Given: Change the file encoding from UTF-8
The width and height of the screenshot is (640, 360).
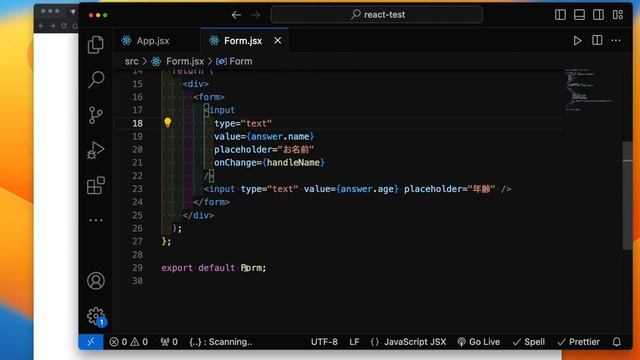Looking at the screenshot, I should pyautogui.click(x=324, y=342).
